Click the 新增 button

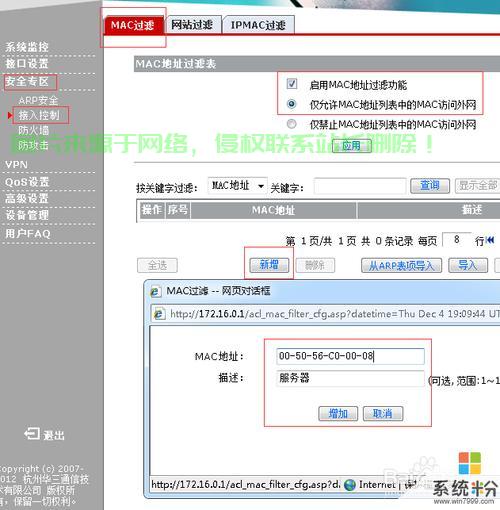tap(269, 265)
